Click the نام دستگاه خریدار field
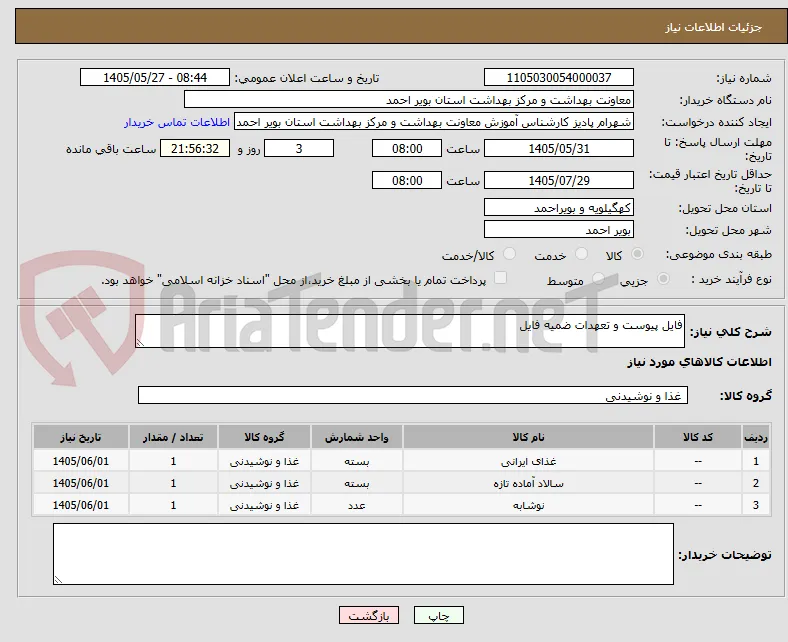 pyautogui.click(x=409, y=100)
